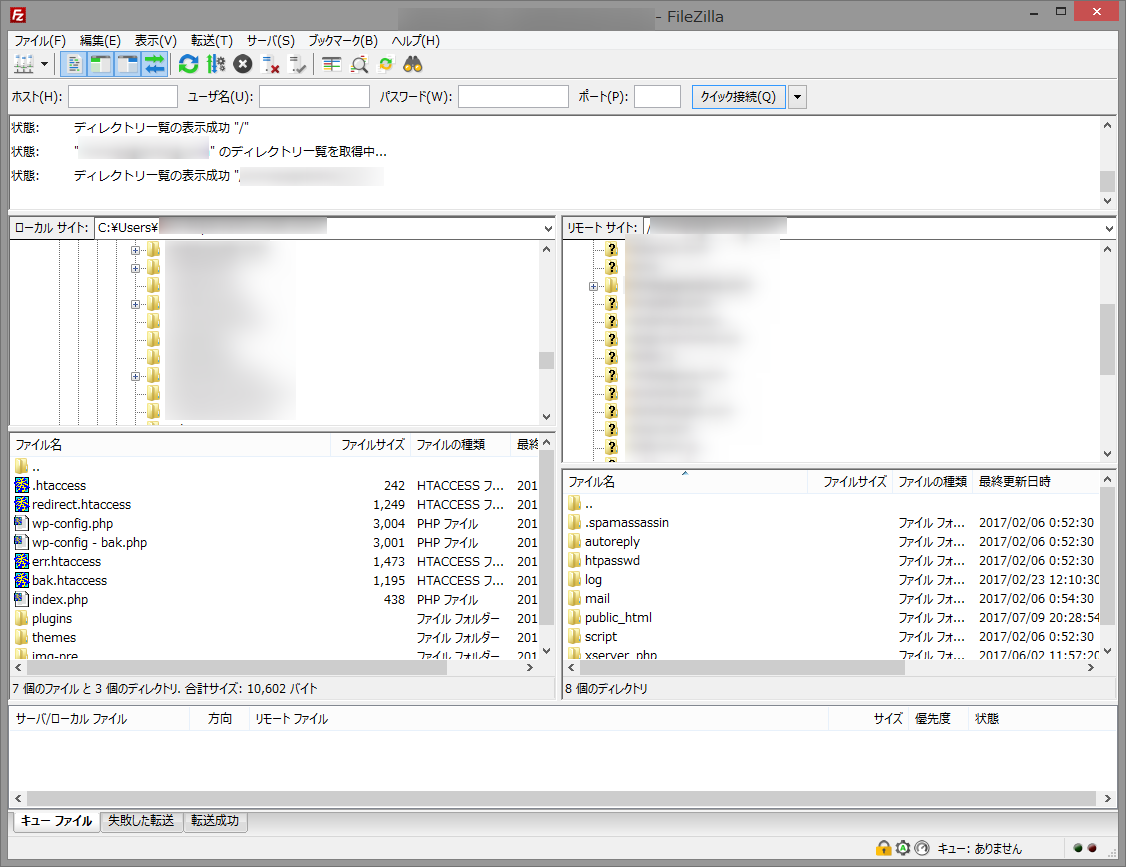Image resolution: width=1126 pixels, height=867 pixels.
Task: Toggle processing of transfer queue
Action: 215,65
